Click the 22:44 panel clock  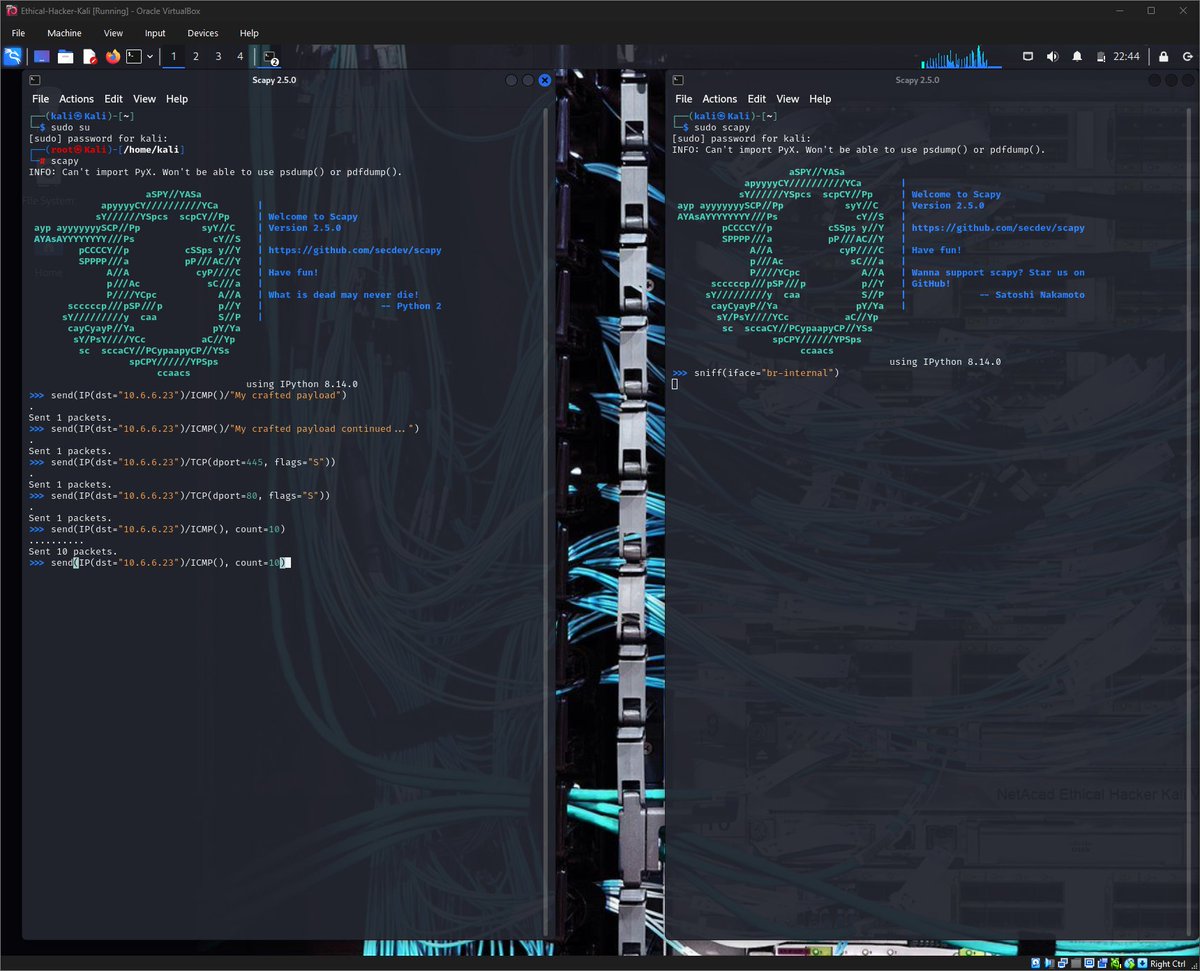tap(1127, 57)
